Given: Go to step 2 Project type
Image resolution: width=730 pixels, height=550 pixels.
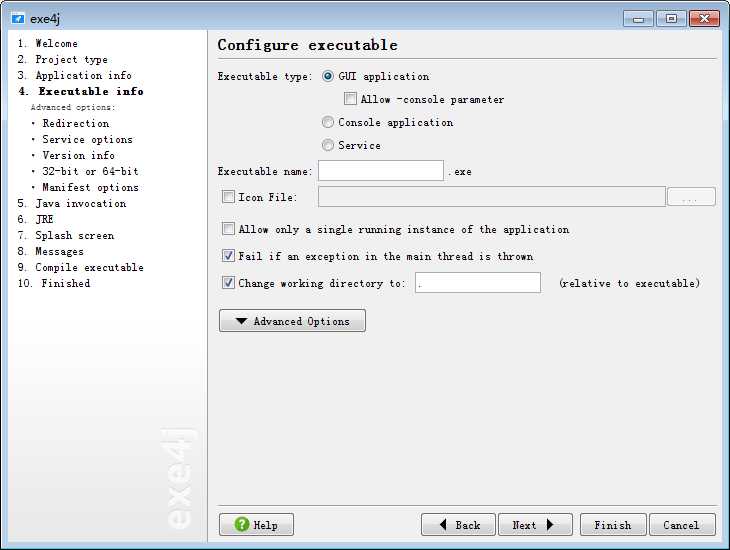Looking at the screenshot, I should (x=62, y=60).
